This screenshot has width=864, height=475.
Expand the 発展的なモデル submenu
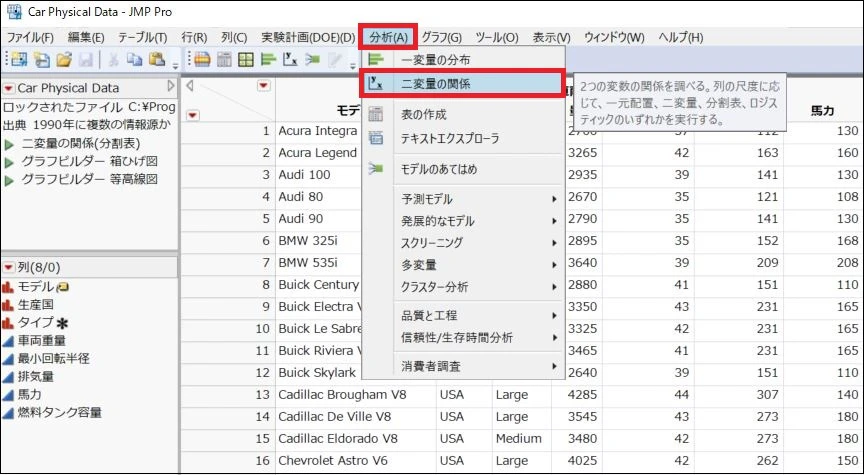479,221
